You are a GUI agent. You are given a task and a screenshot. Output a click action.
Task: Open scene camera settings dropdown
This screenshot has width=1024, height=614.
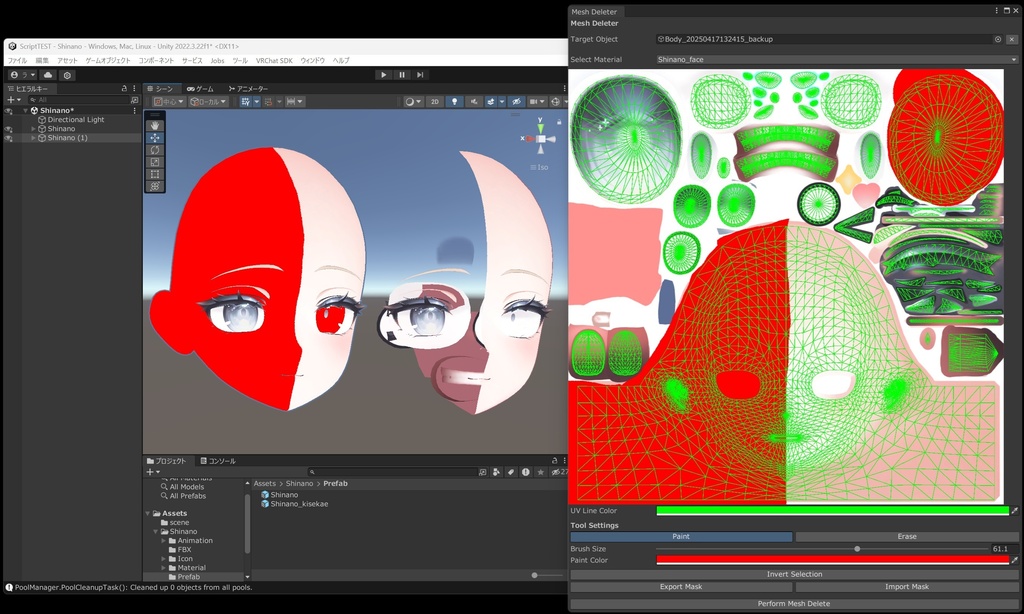click(x=537, y=102)
